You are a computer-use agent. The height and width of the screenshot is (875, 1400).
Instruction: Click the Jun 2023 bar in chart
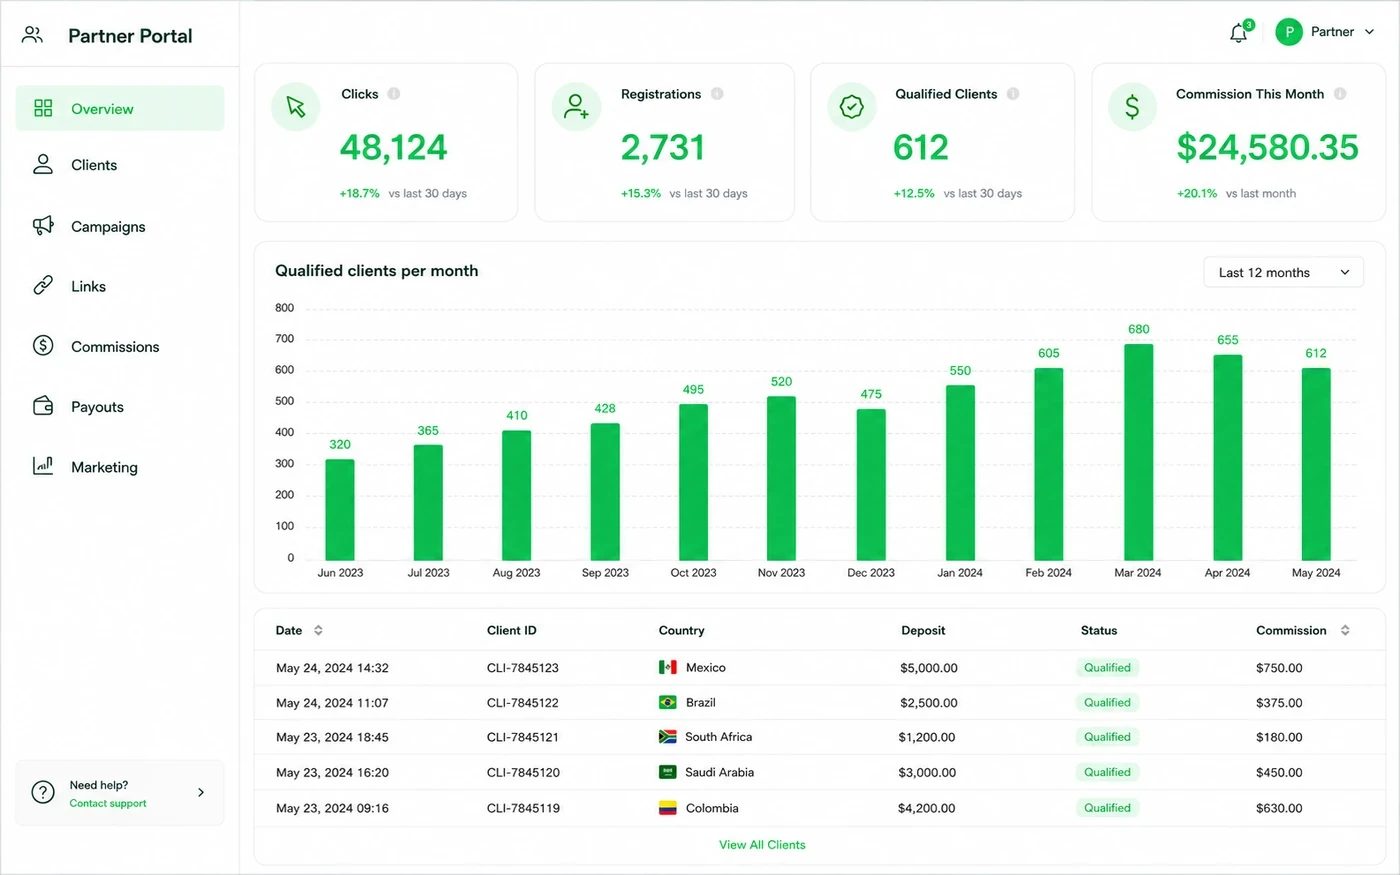pos(340,509)
